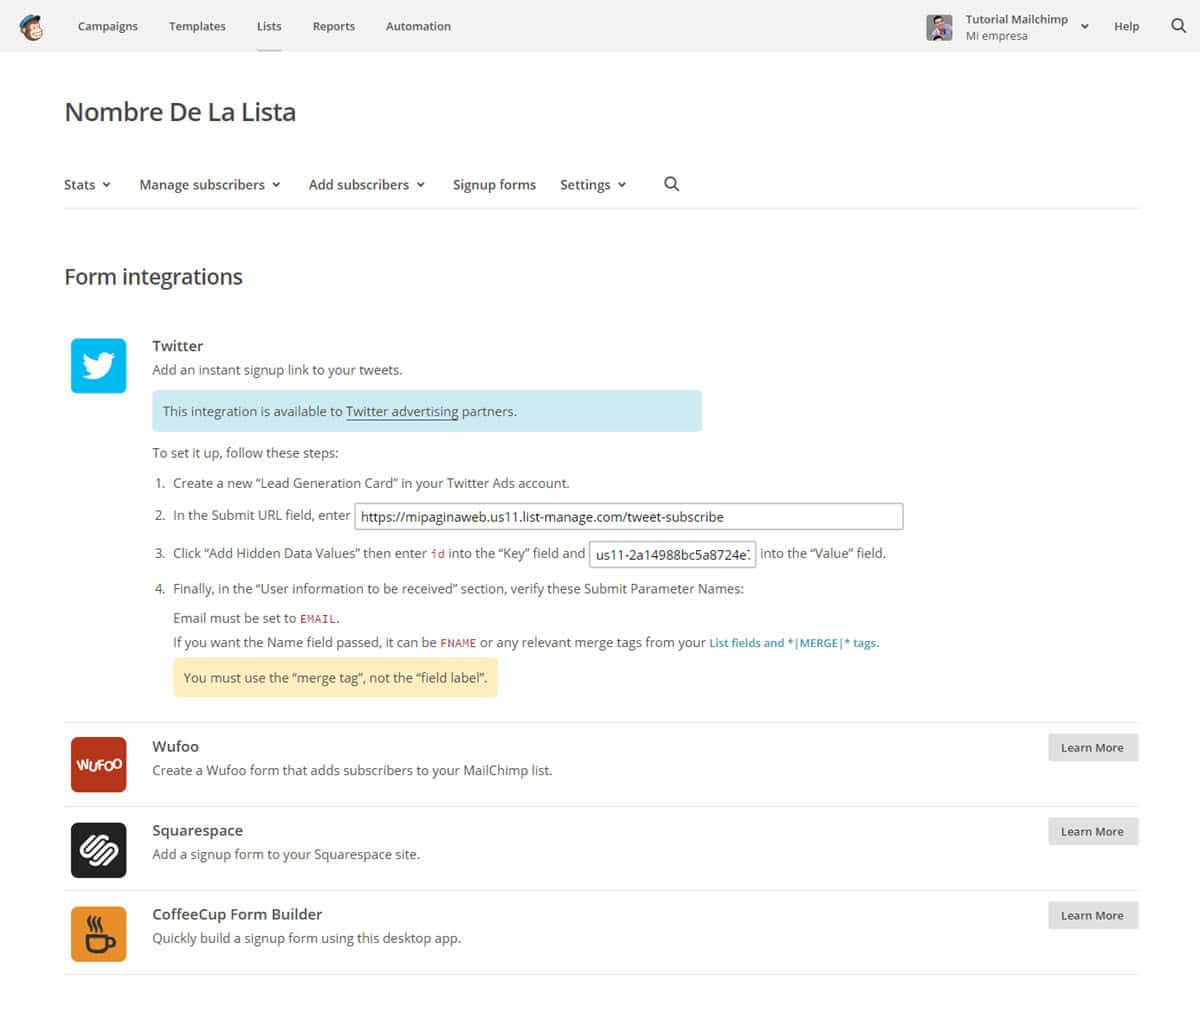This screenshot has height=1032, width=1200.
Task: Expand the Add subscribers menu
Action: pos(367,185)
